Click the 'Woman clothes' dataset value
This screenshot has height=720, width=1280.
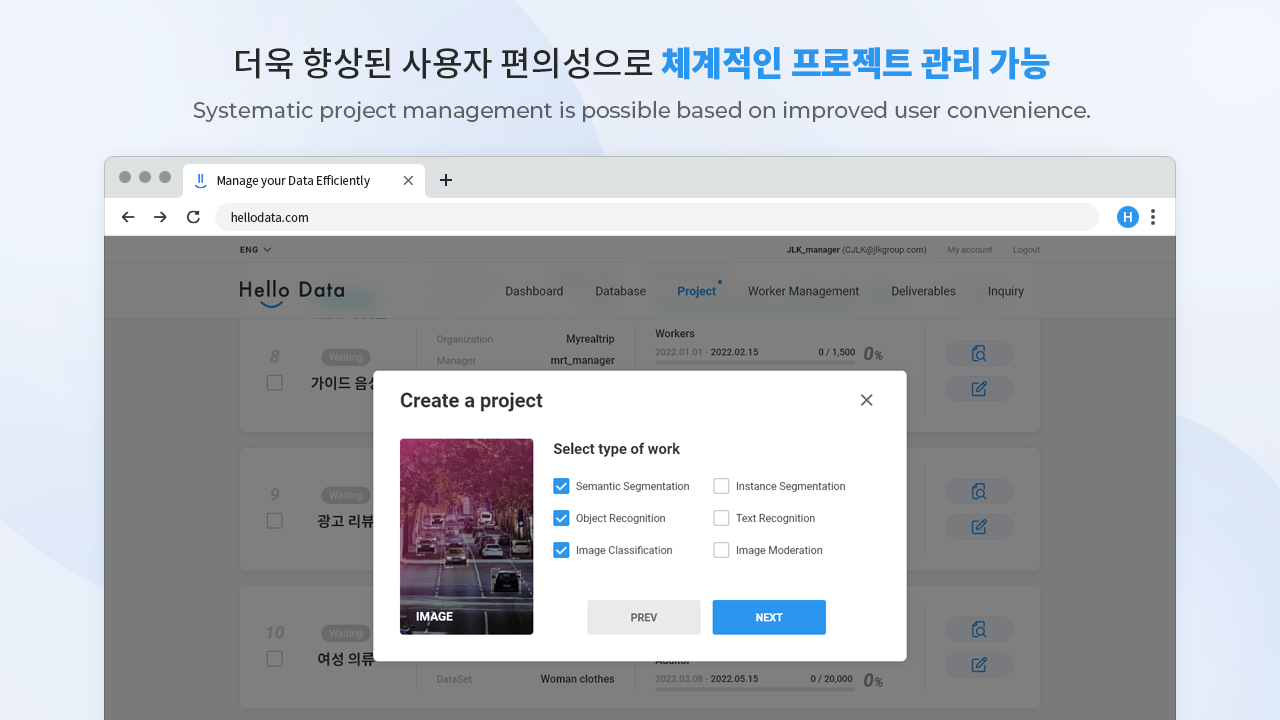tap(577, 679)
